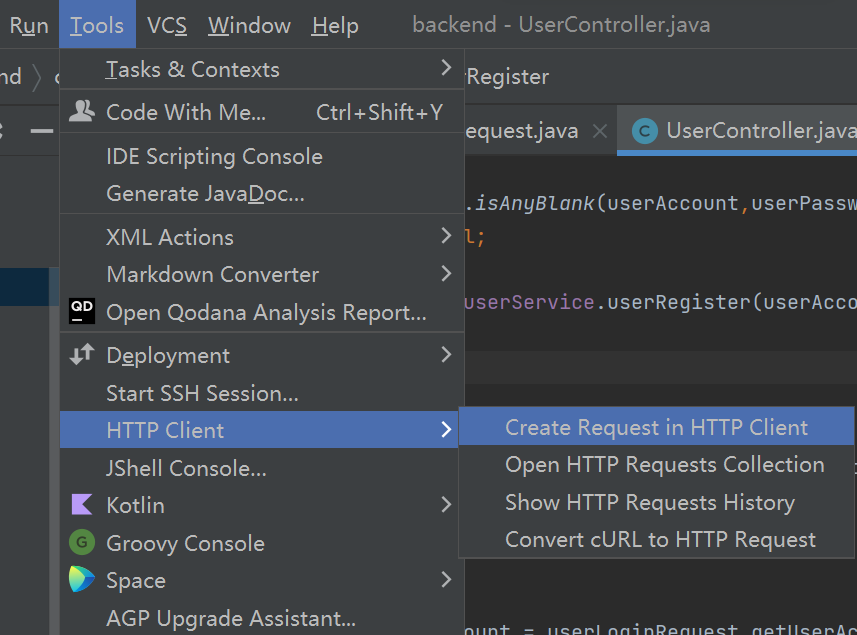This screenshot has width=857, height=635.
Task: Click the UserController.java class icon
Action: click(645, 131)
